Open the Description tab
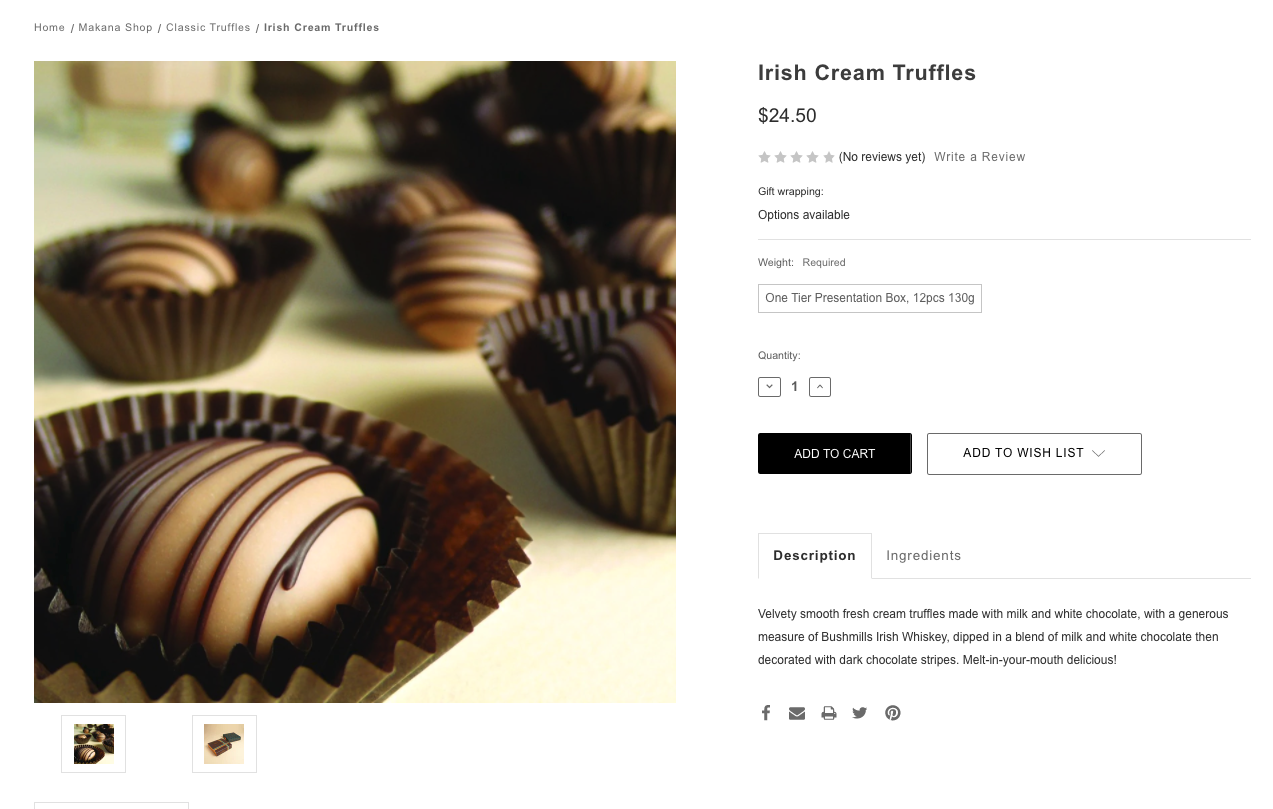This screenshot has width=1273, height=809. 814,556
